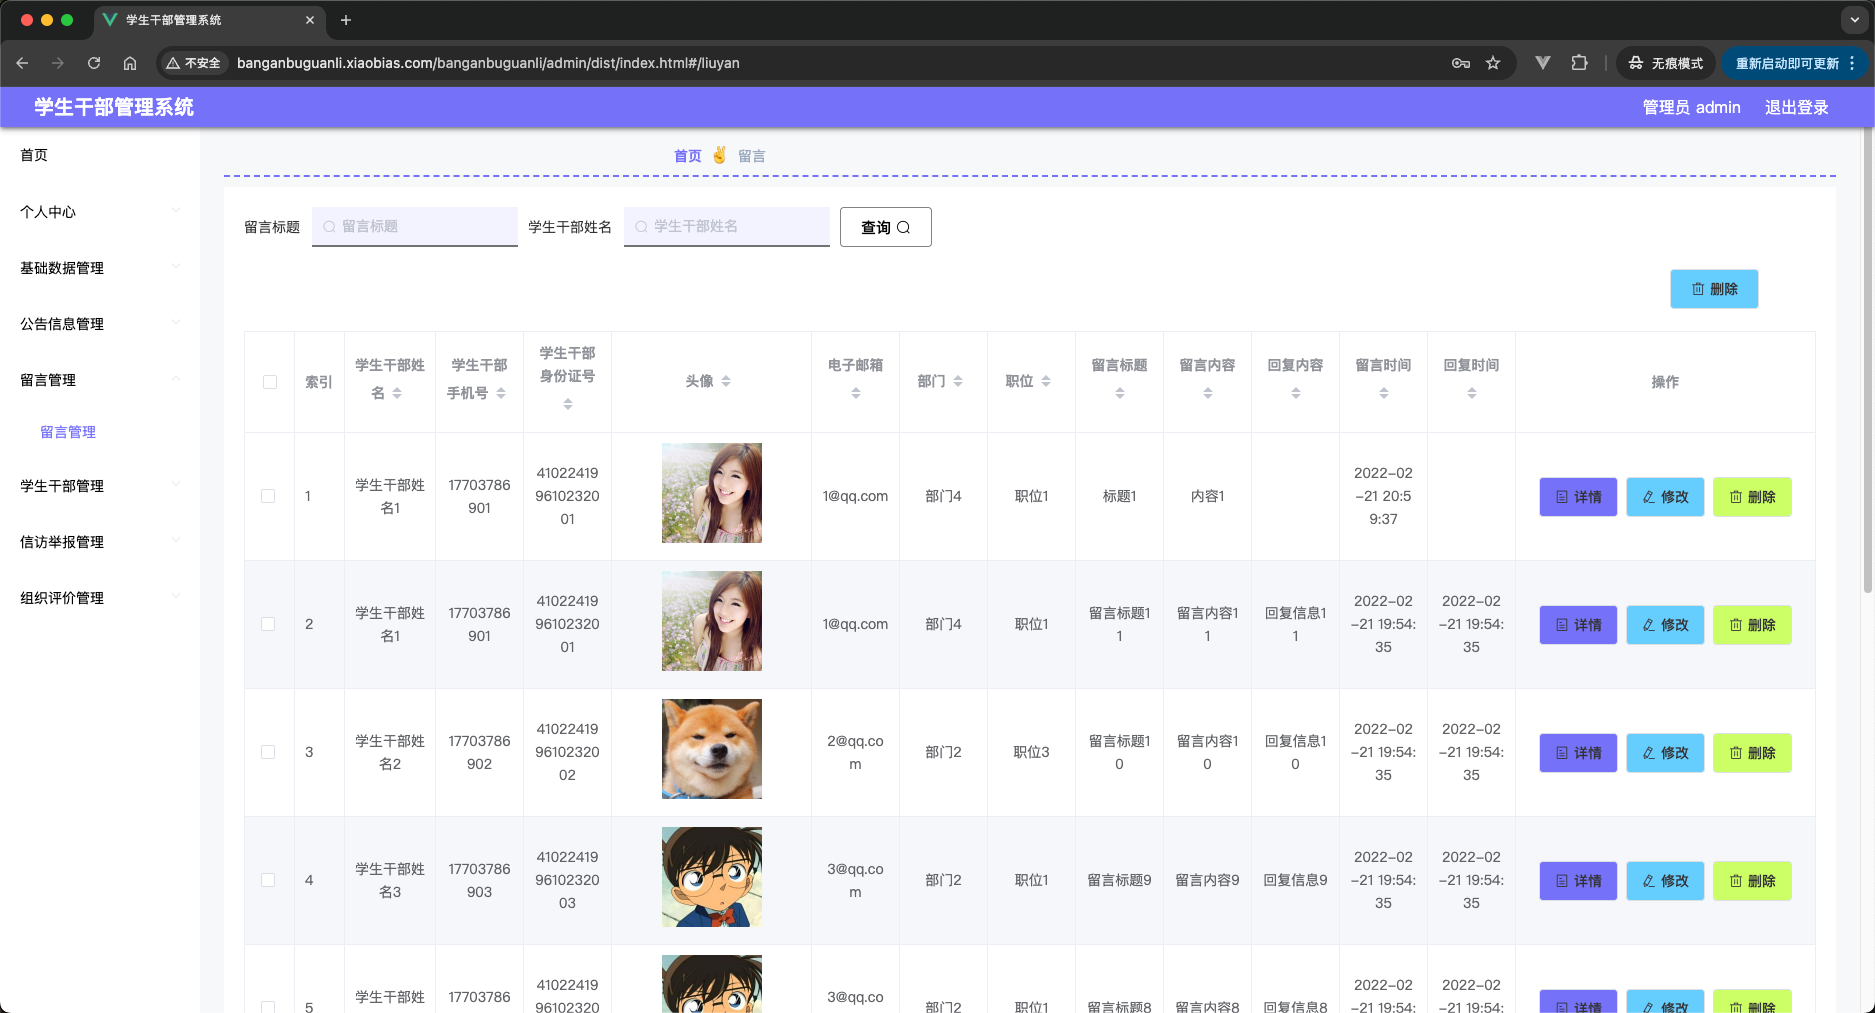Select checkbox for row index 3
1875x1013 pixels.
pyautogui.click(x=268, y=752)
